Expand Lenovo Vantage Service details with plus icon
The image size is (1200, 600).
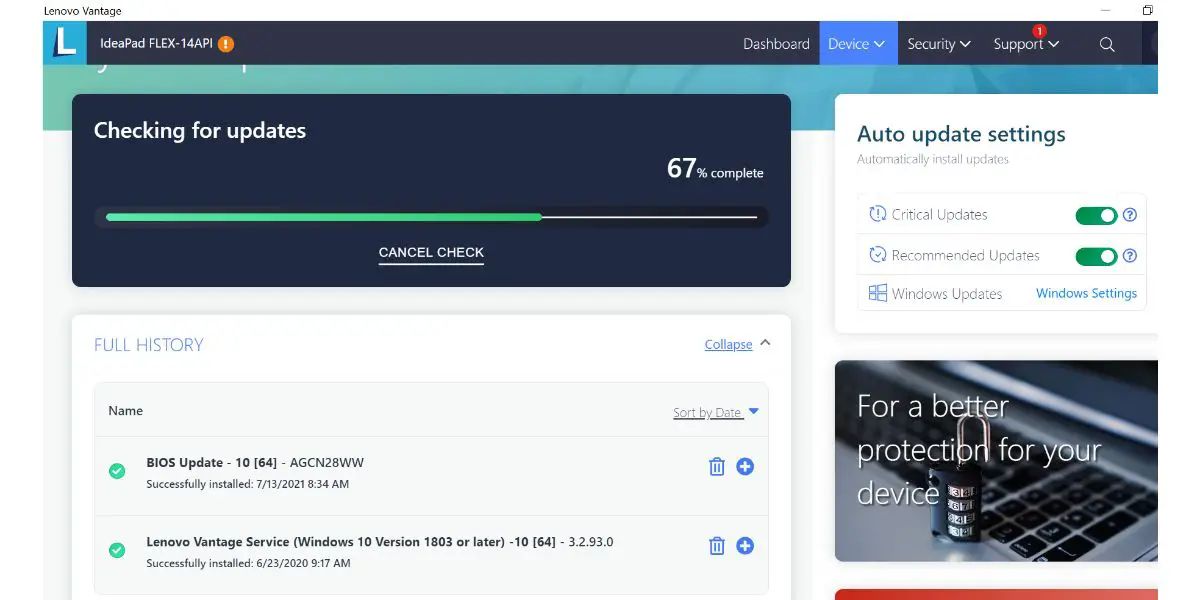745,546
